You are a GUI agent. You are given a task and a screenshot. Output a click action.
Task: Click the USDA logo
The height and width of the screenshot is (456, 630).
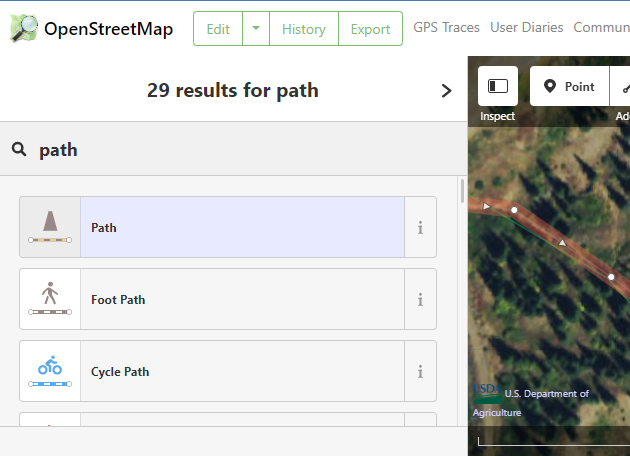point(487,393)
